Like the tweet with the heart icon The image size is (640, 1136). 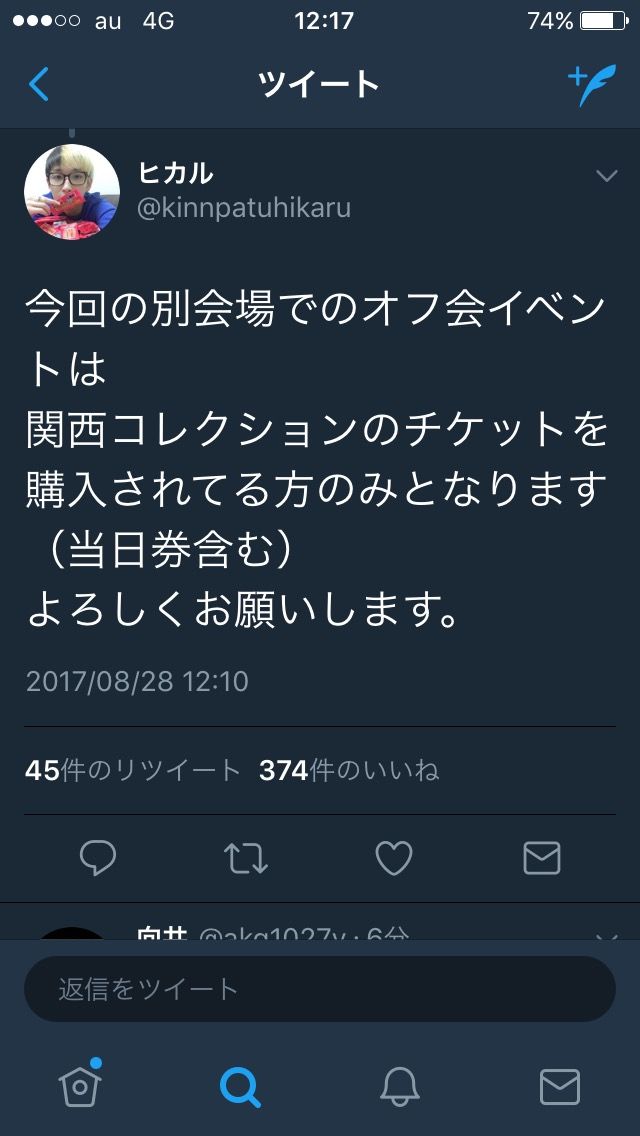pyautogui.click(x=394, y=859)
